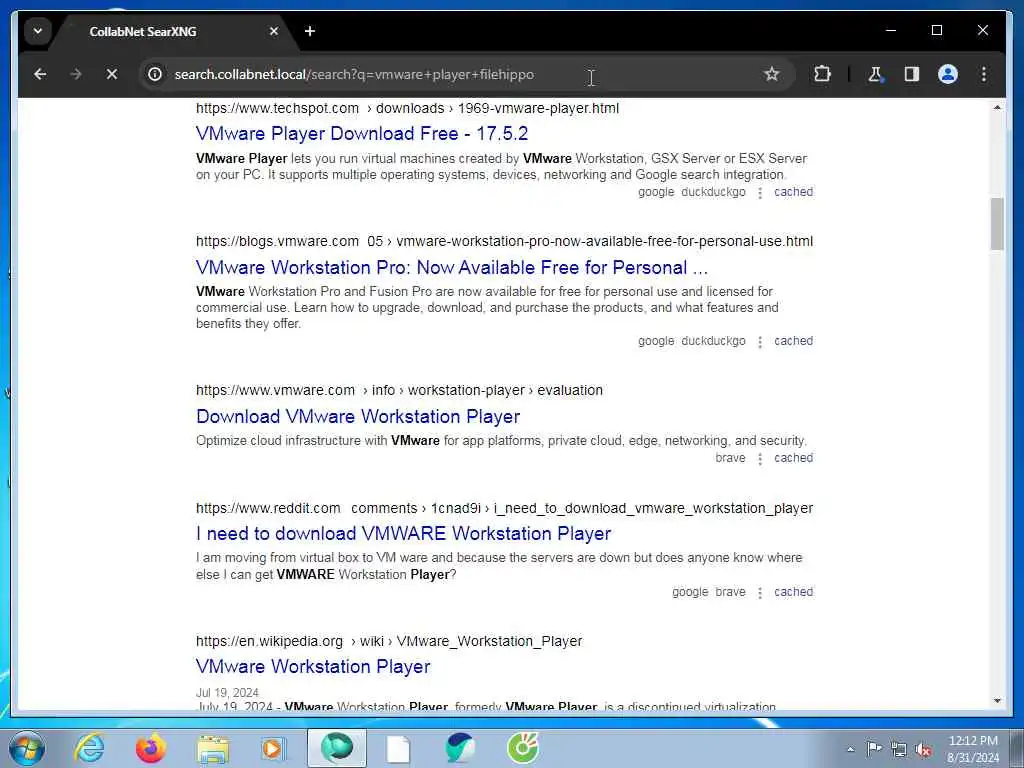
Task: Open the profile avatar menu
Action: pyautogui.click(x=948, y=74)
